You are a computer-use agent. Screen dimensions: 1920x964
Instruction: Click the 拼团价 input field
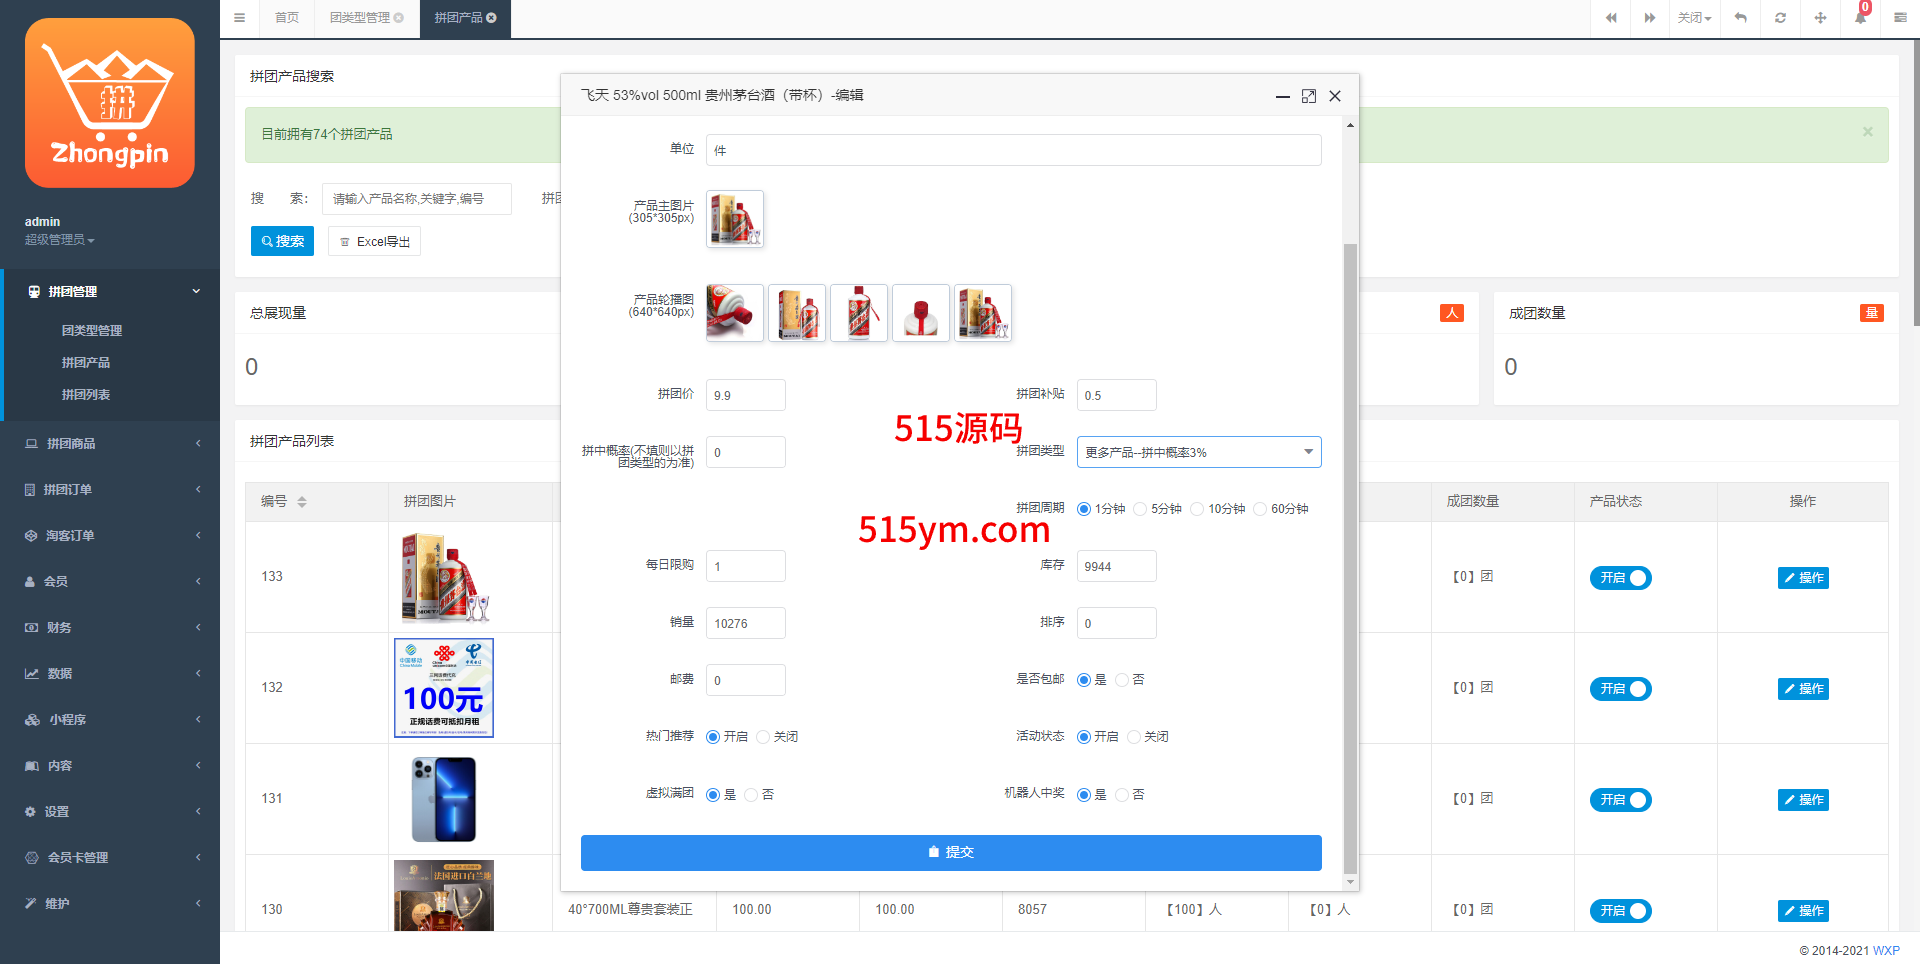745,395
